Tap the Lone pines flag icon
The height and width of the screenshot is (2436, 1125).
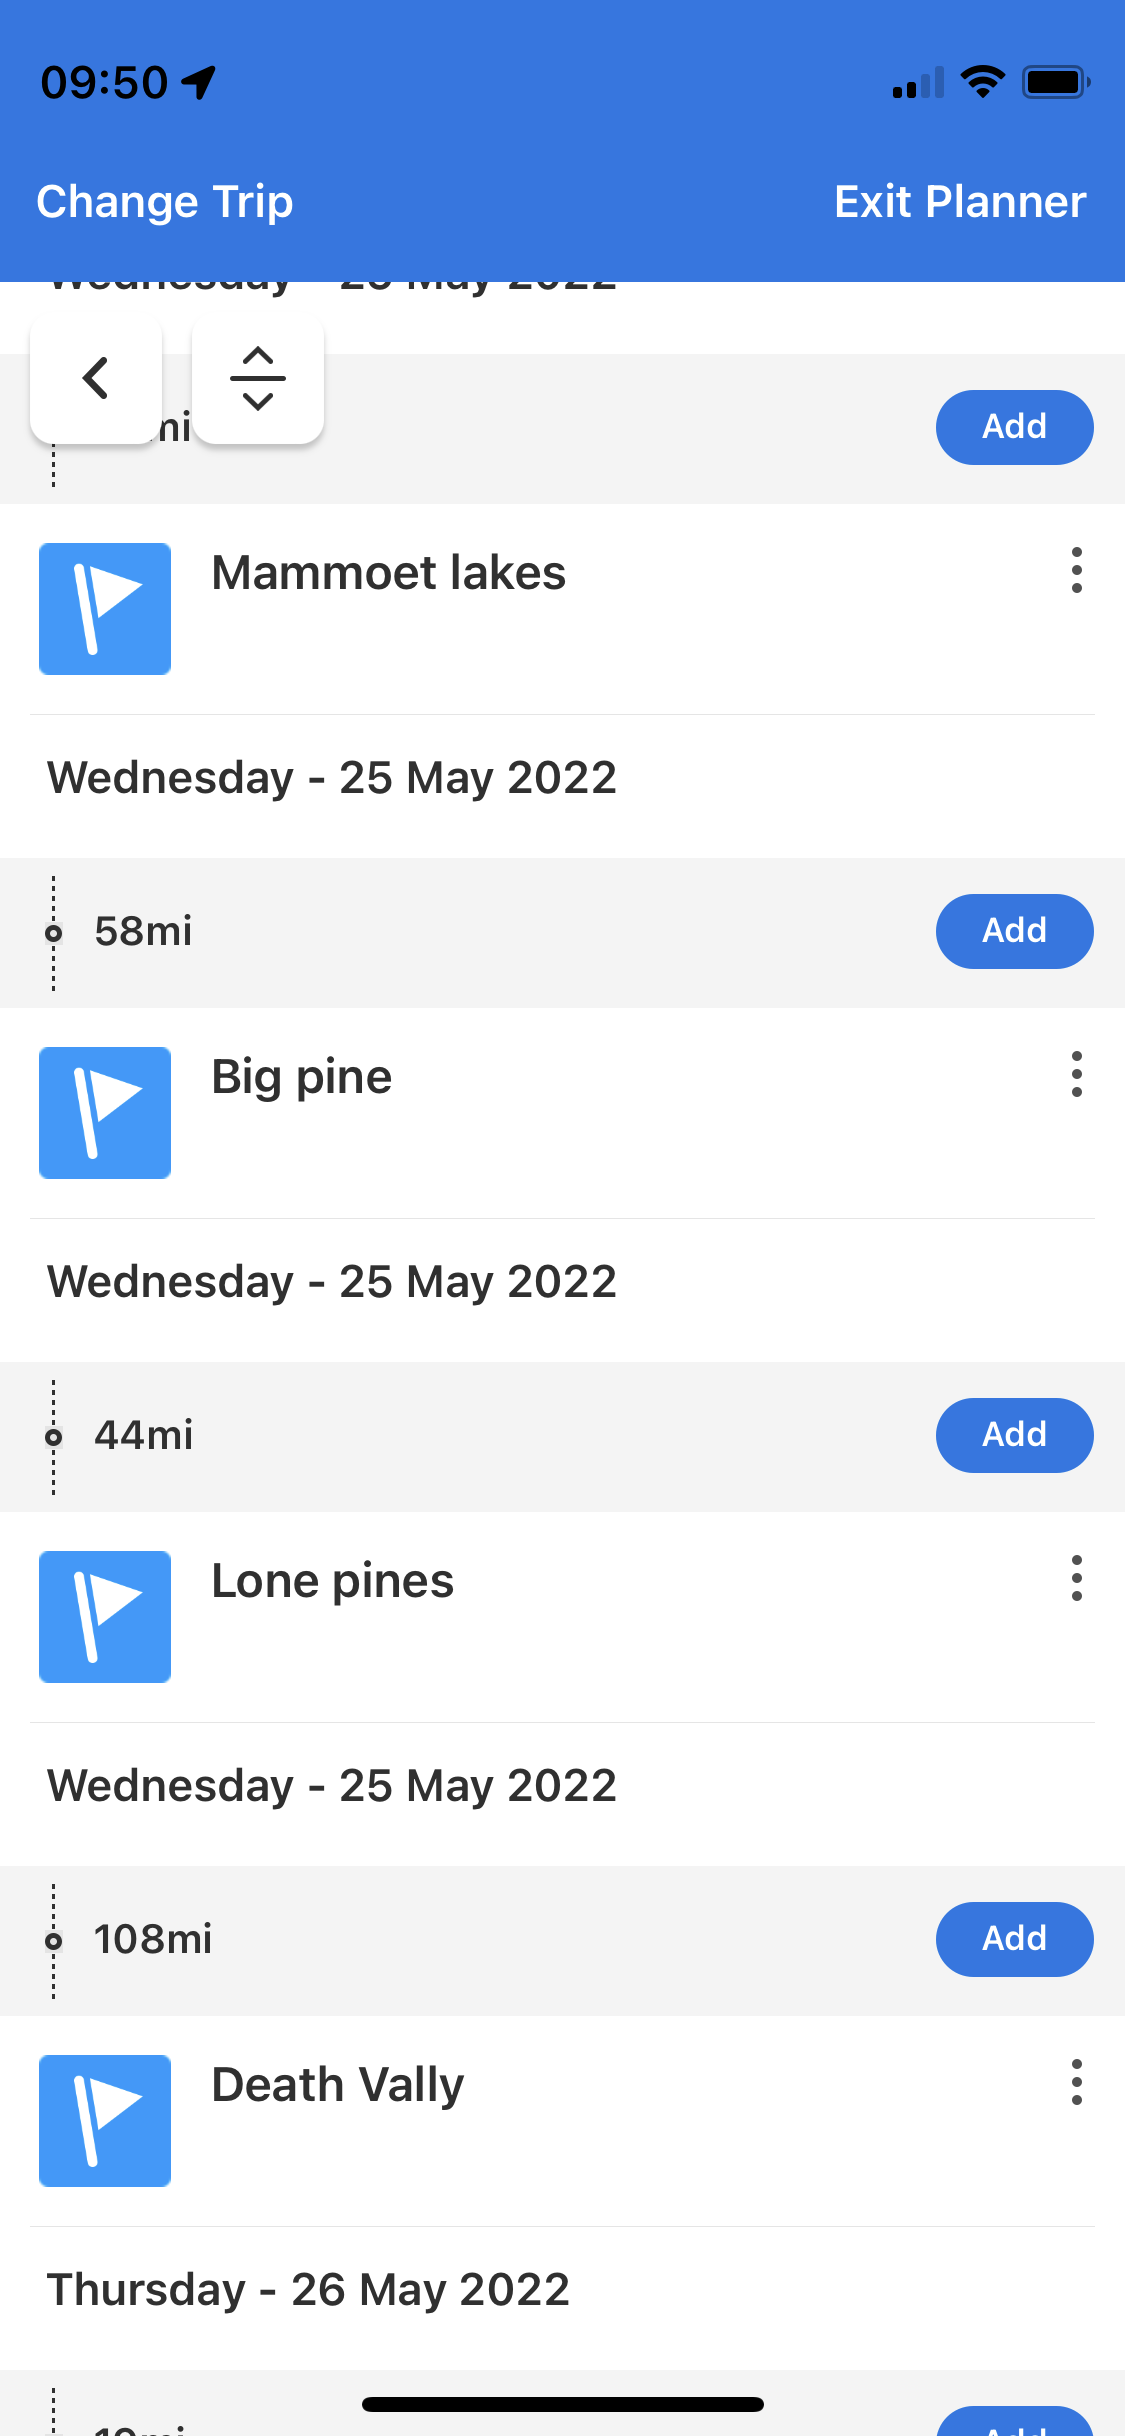[105, 1617]
